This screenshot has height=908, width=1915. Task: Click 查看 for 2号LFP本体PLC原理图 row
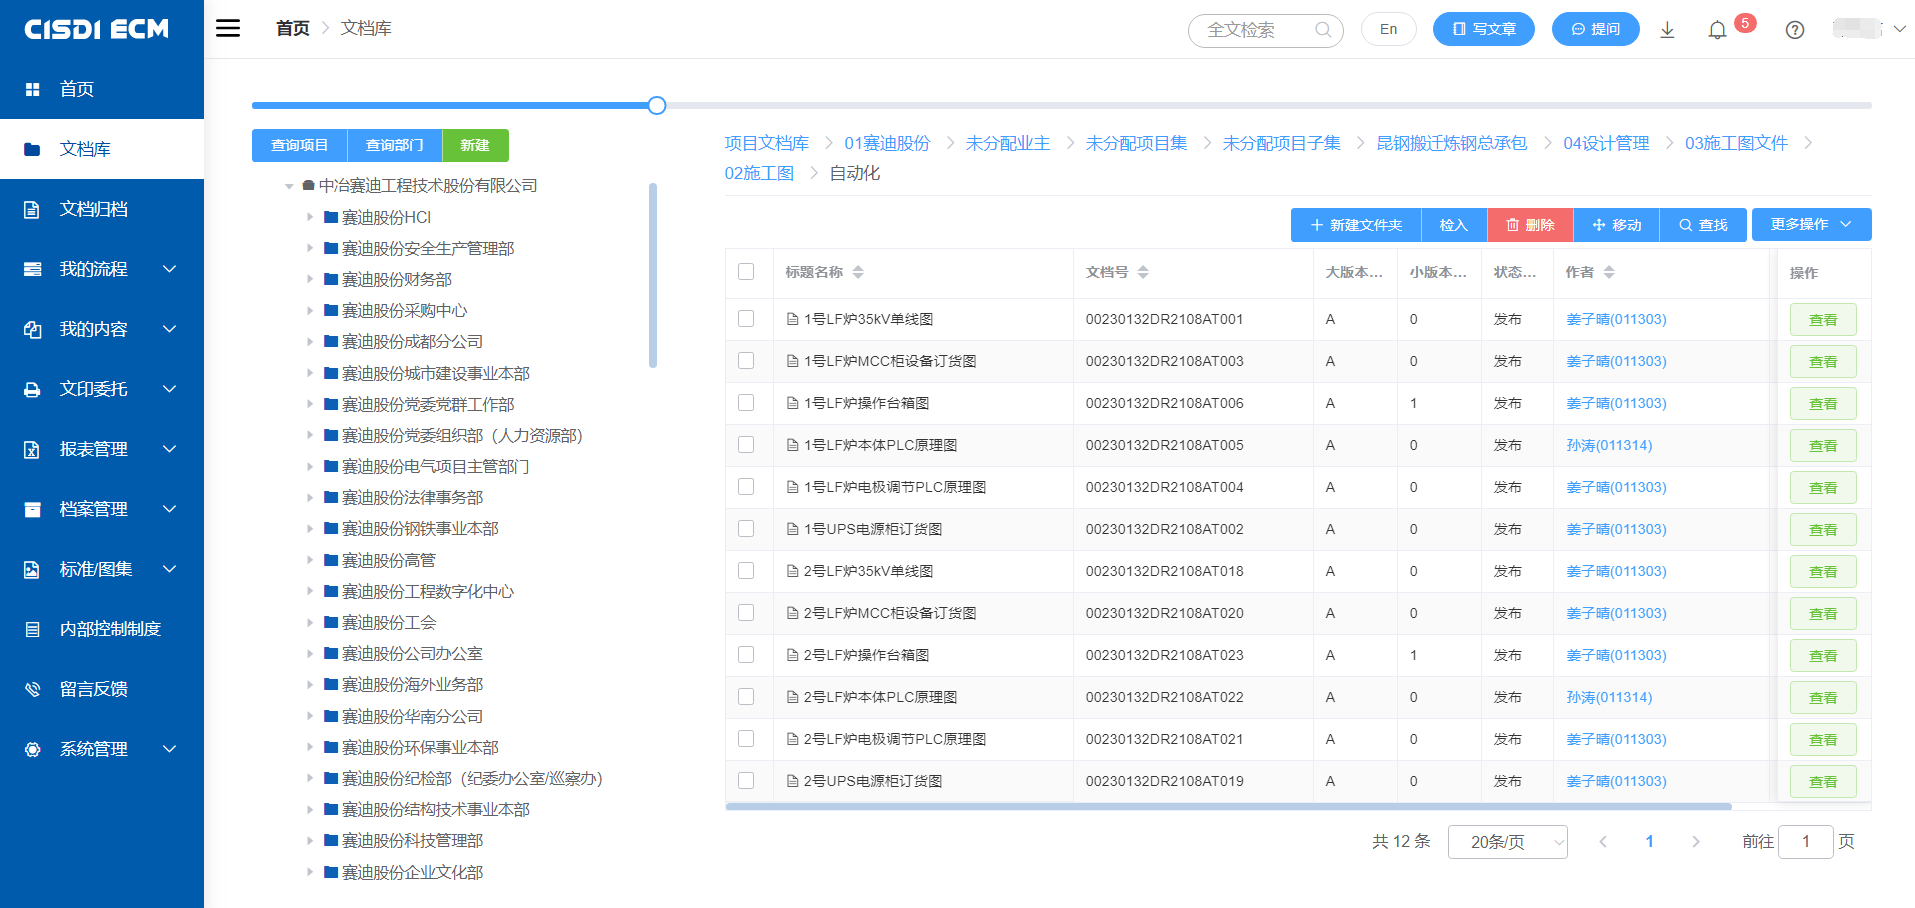(1823, 697)
